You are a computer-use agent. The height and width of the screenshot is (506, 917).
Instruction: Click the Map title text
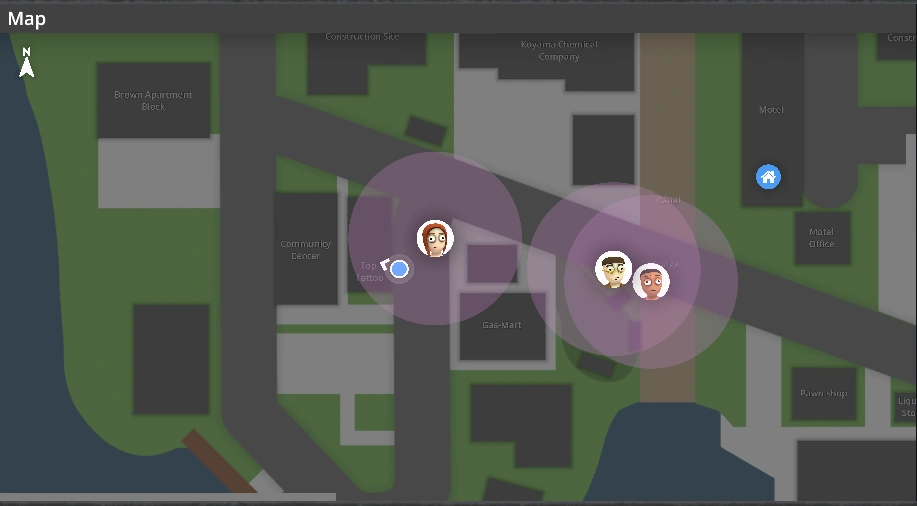(x=27, y=19)
